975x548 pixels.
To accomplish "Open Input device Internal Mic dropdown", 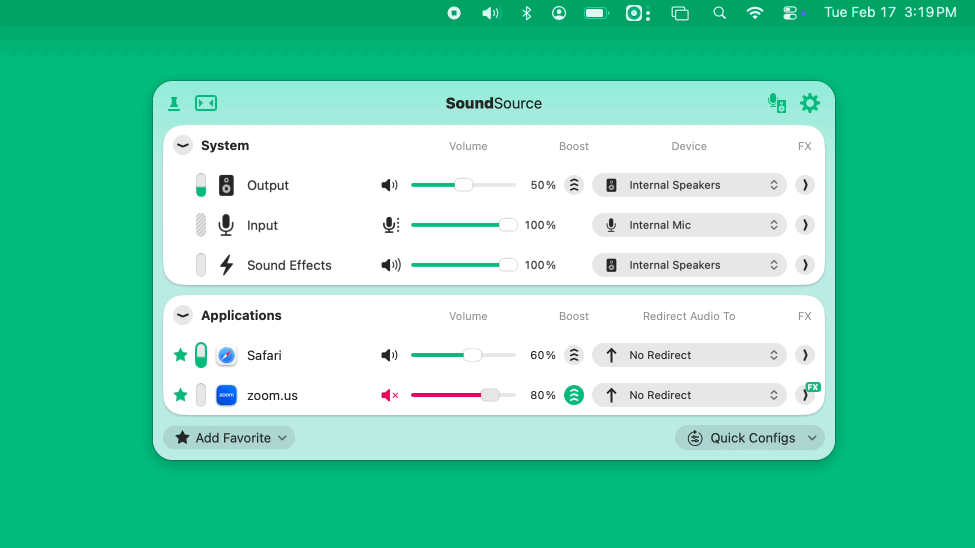I will coord(689,225).
